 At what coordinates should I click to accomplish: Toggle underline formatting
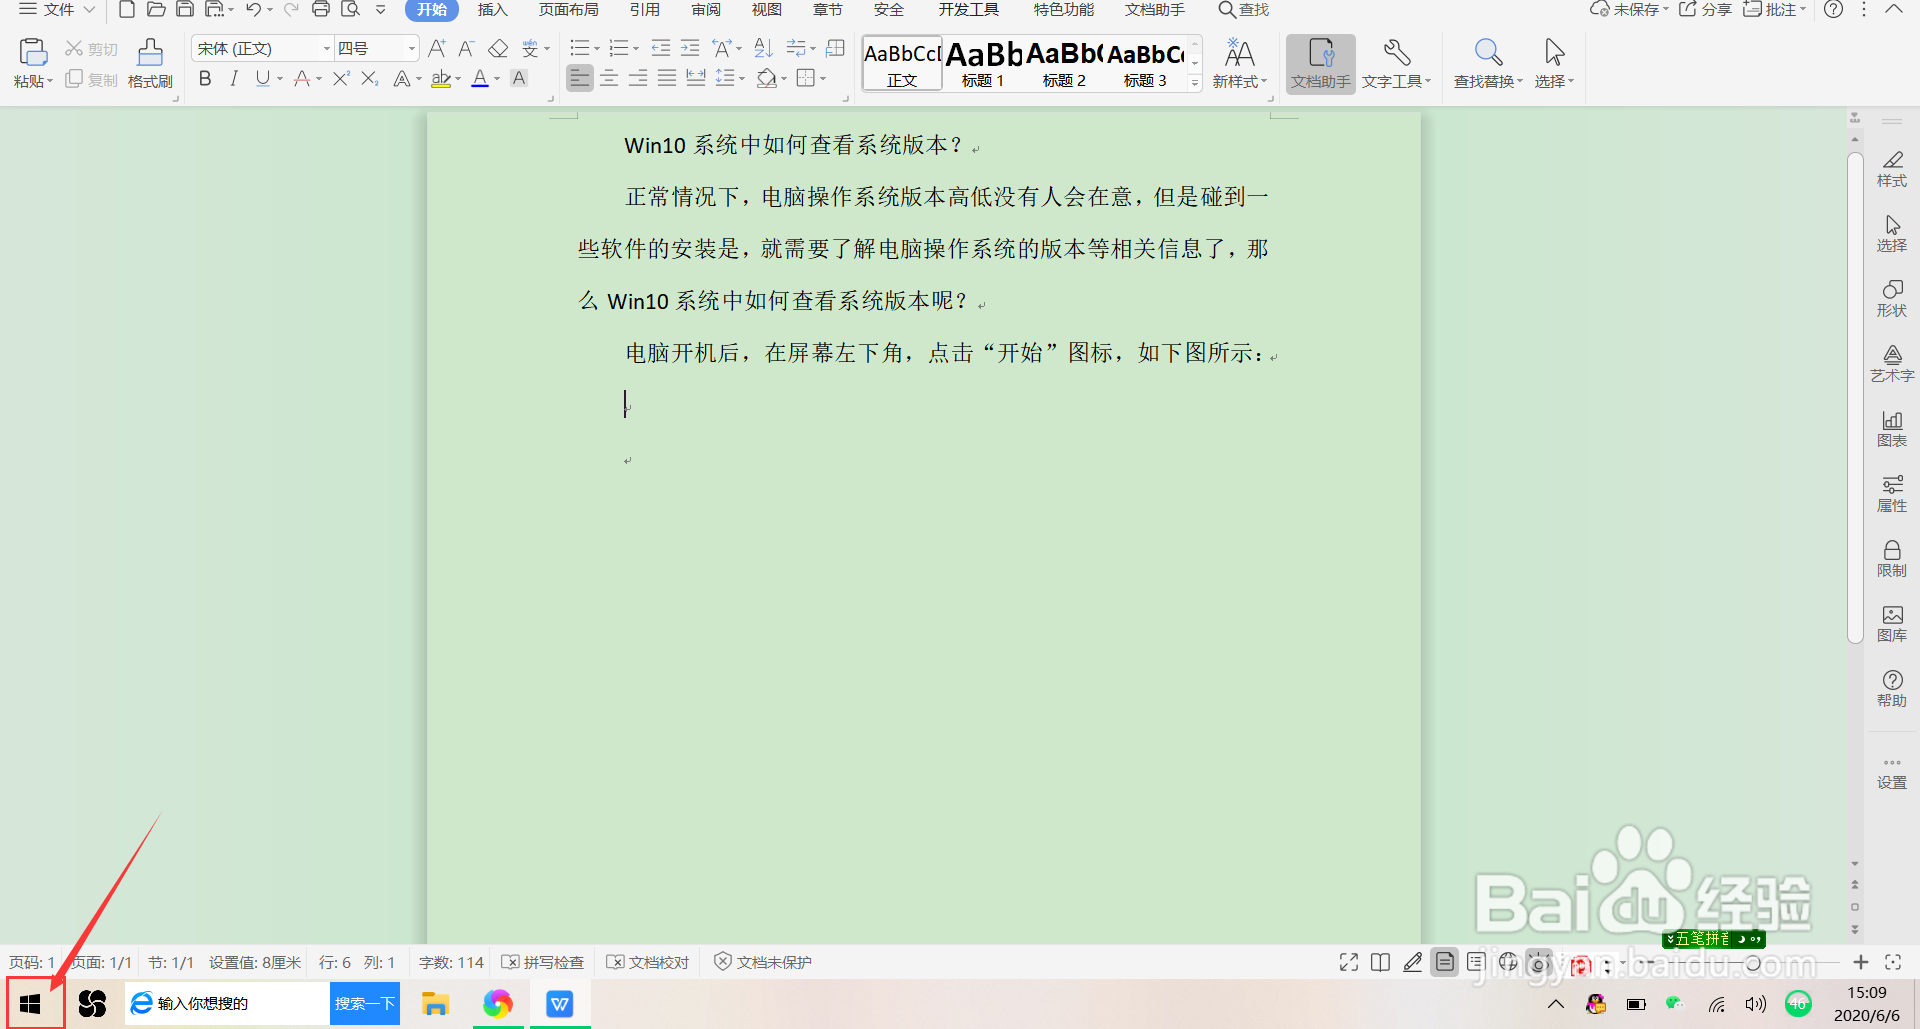coord(262,78)
